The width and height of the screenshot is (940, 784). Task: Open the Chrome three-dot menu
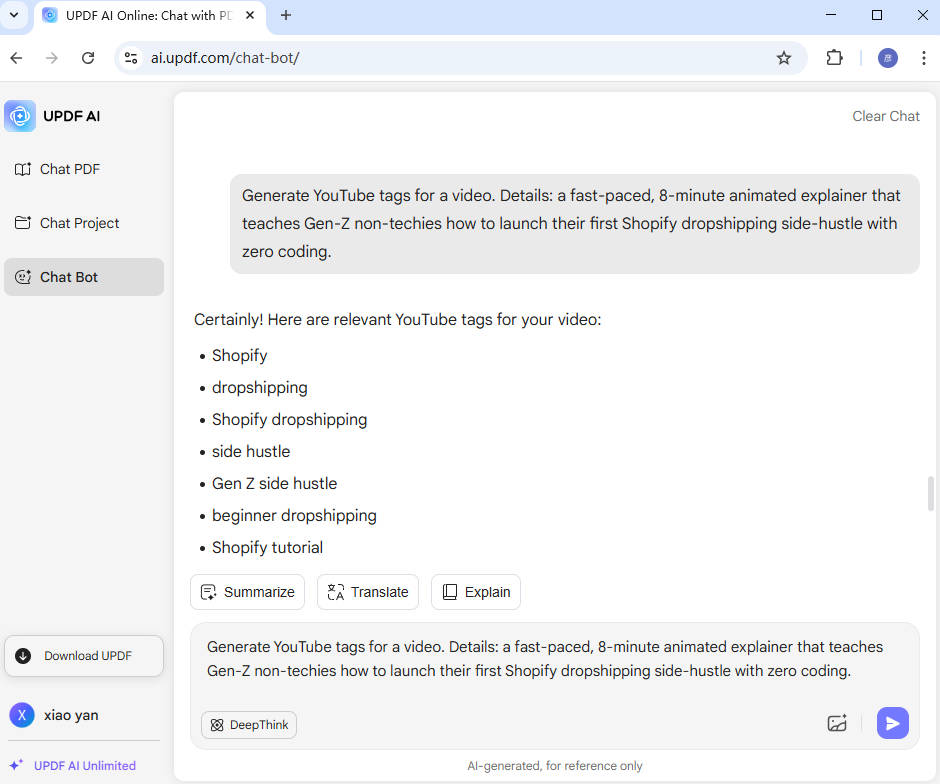click(923, 58)
